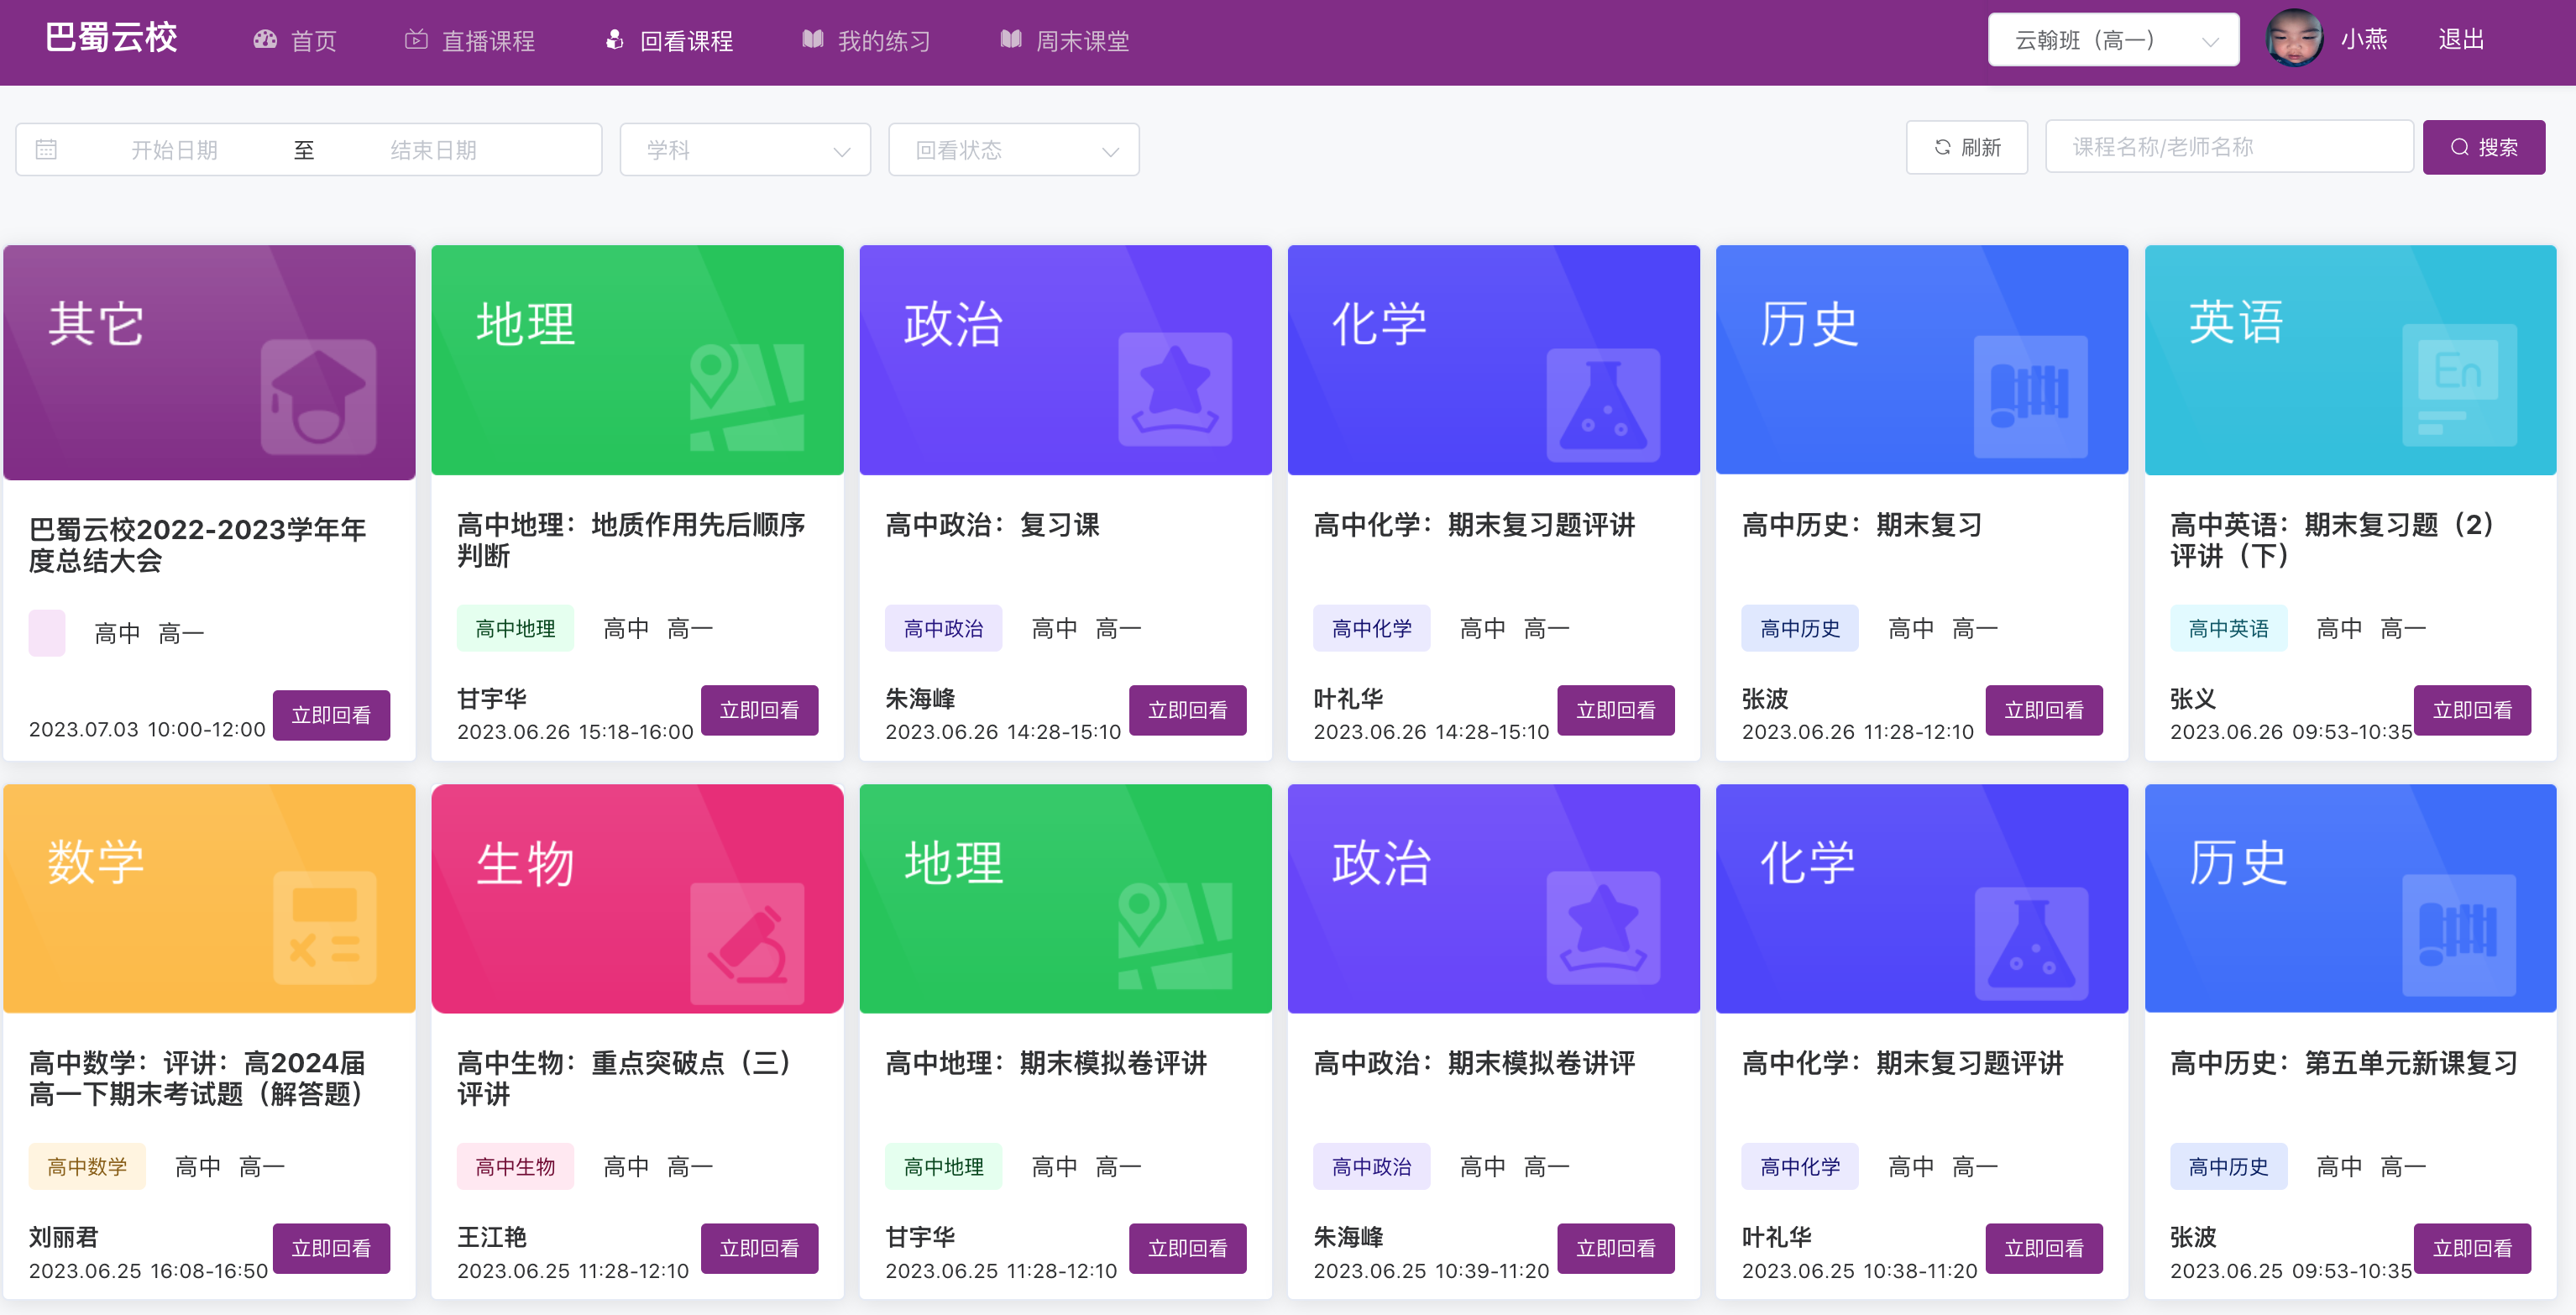Click the book icon beside 我的练习
The image size is (2576, 1315).
(813, 40)
